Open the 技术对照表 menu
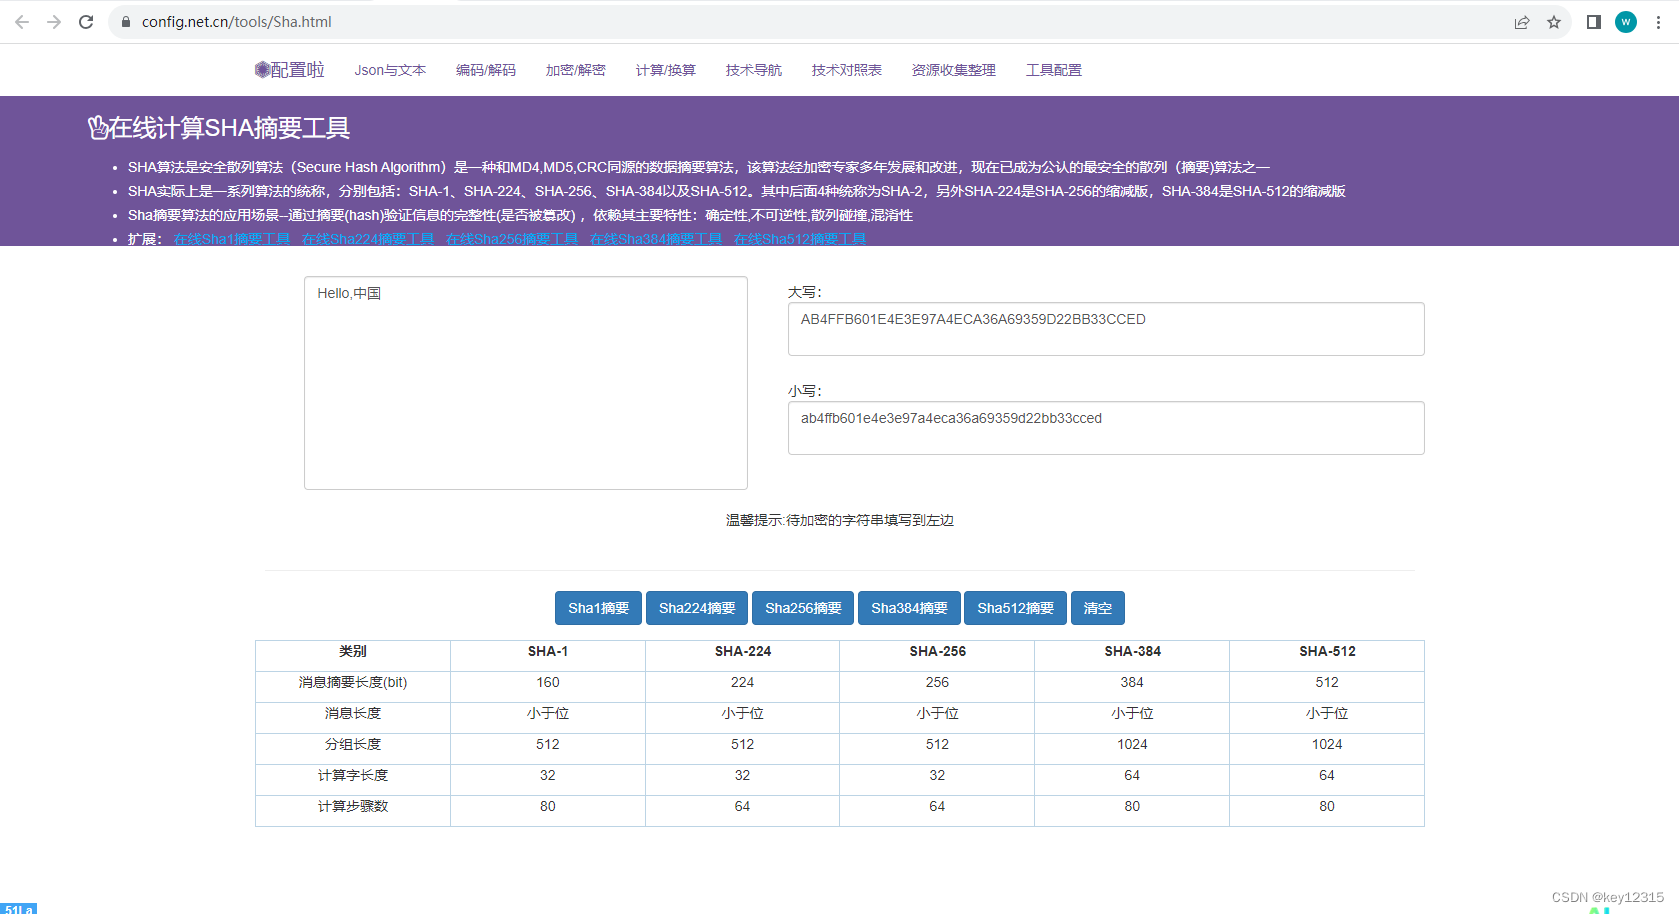This screenshot has width=1679, height=914. (847, 70)
